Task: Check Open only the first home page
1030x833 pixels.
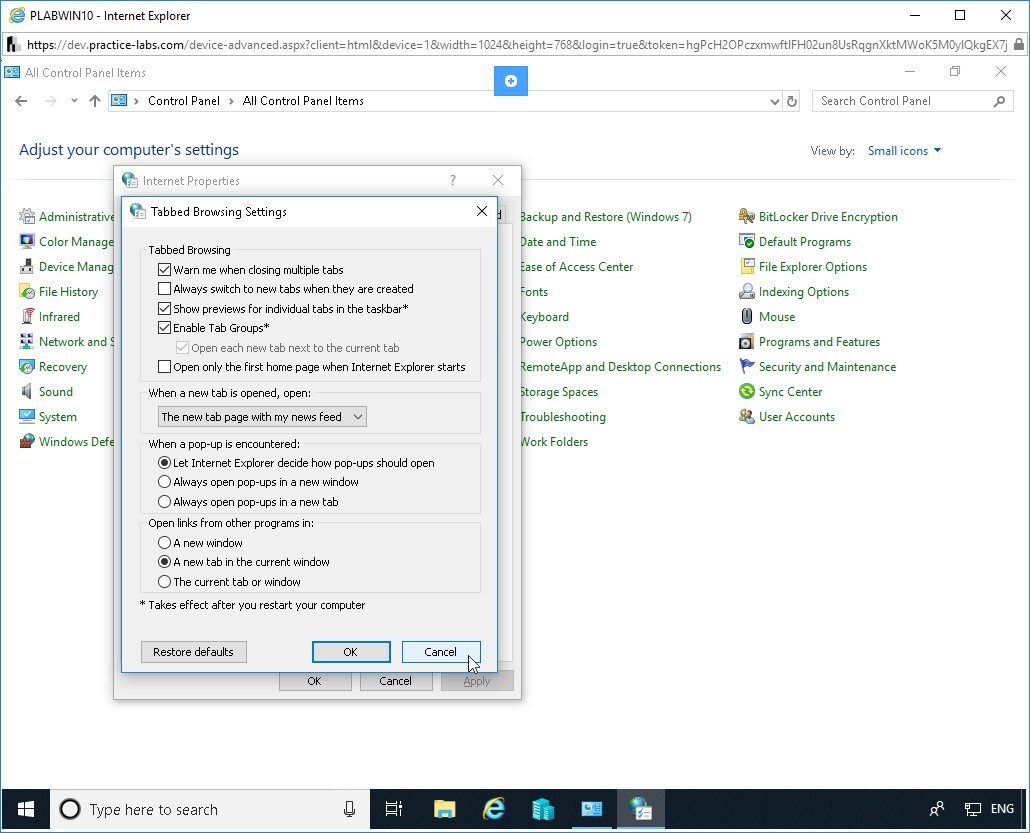Action: tap(164, 367)
